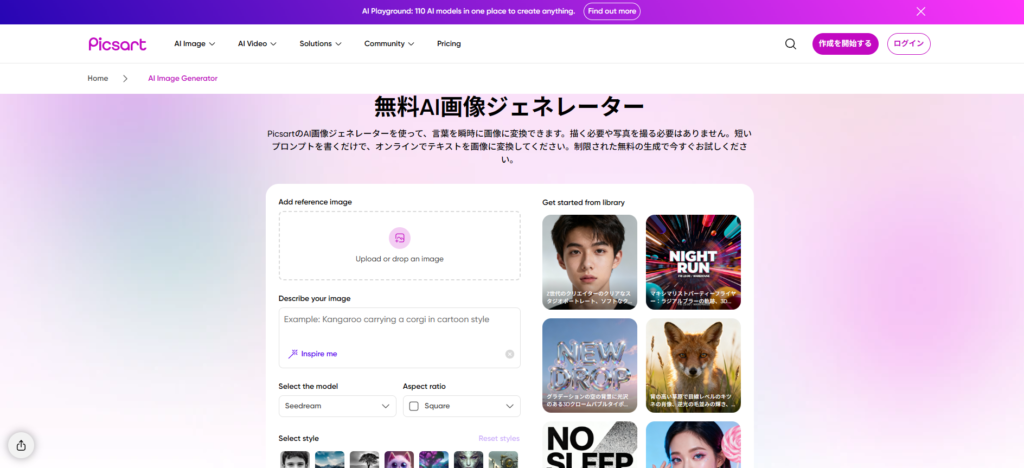
Task: Click the share icon in the bottom-left corner
Action: [x=21, y=445]
